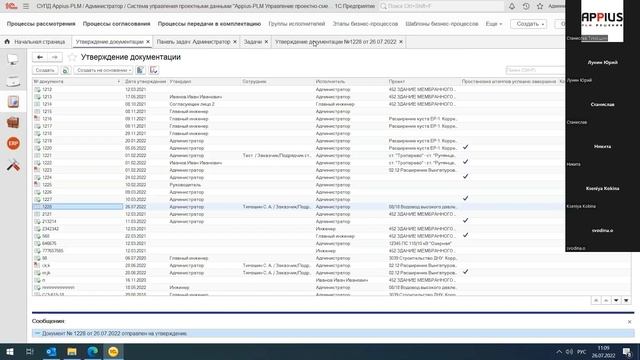
Task: Click the Создать button in the list toolbar
Action: coord(45,70)
